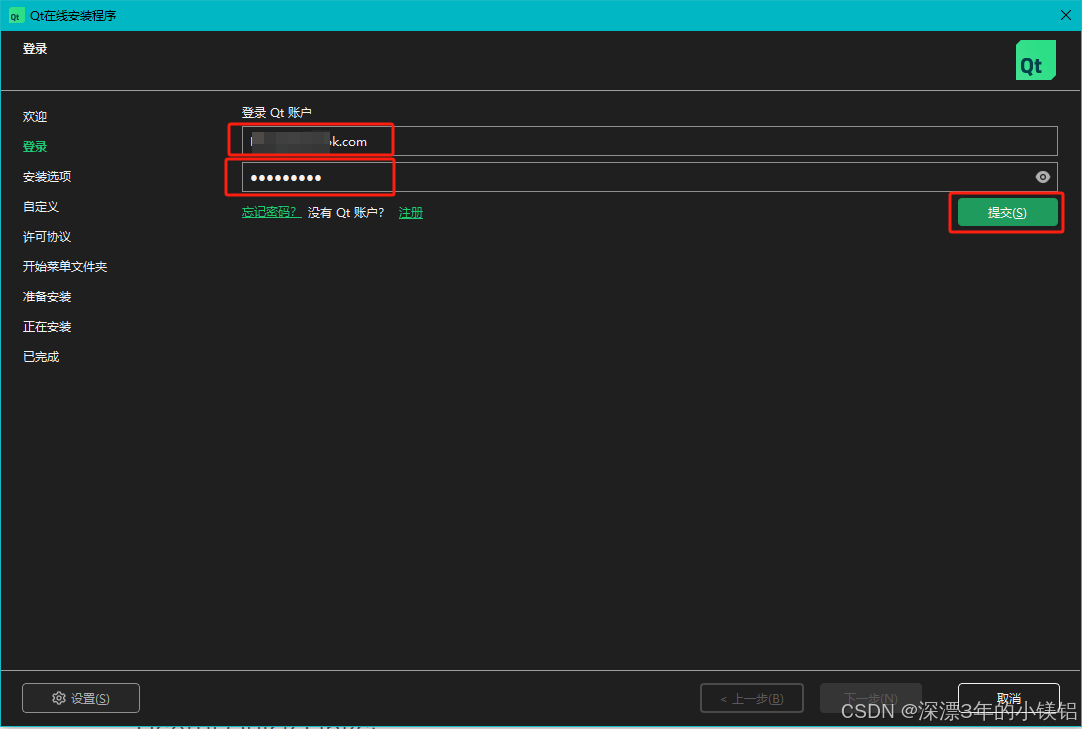The height and width of the screenshot is (729, 1082).
Task: Select the 自定义 step in the sidebar
Action: pos(41,206)
